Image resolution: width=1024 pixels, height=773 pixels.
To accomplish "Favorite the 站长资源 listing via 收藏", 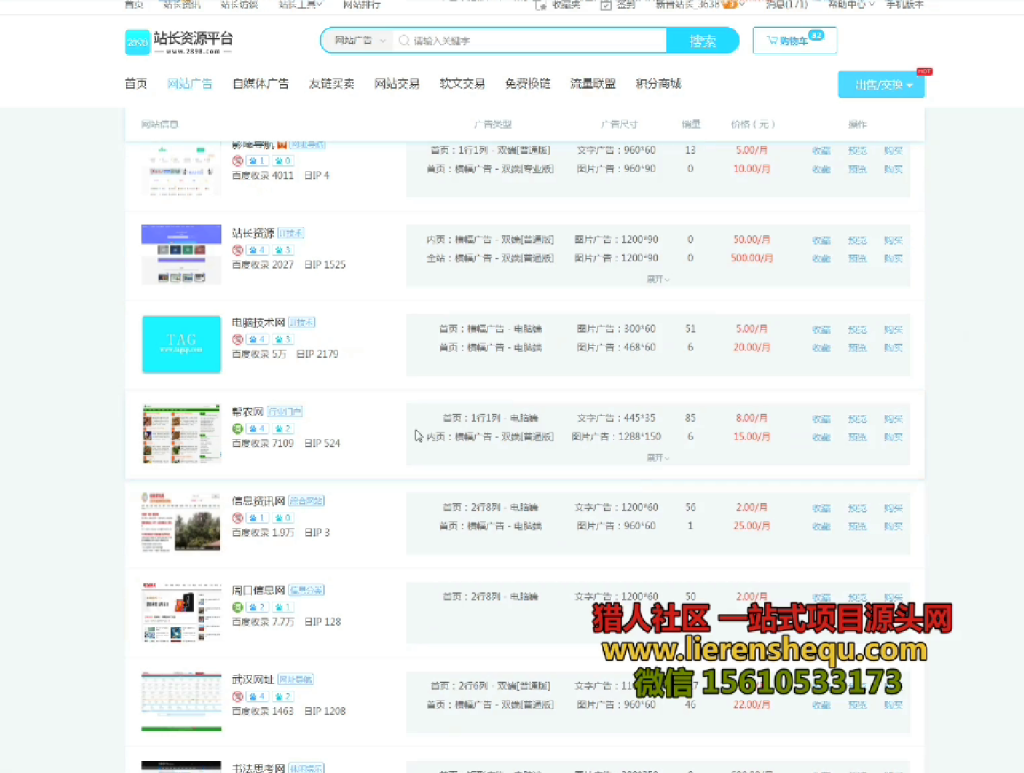I will point(822,239).
